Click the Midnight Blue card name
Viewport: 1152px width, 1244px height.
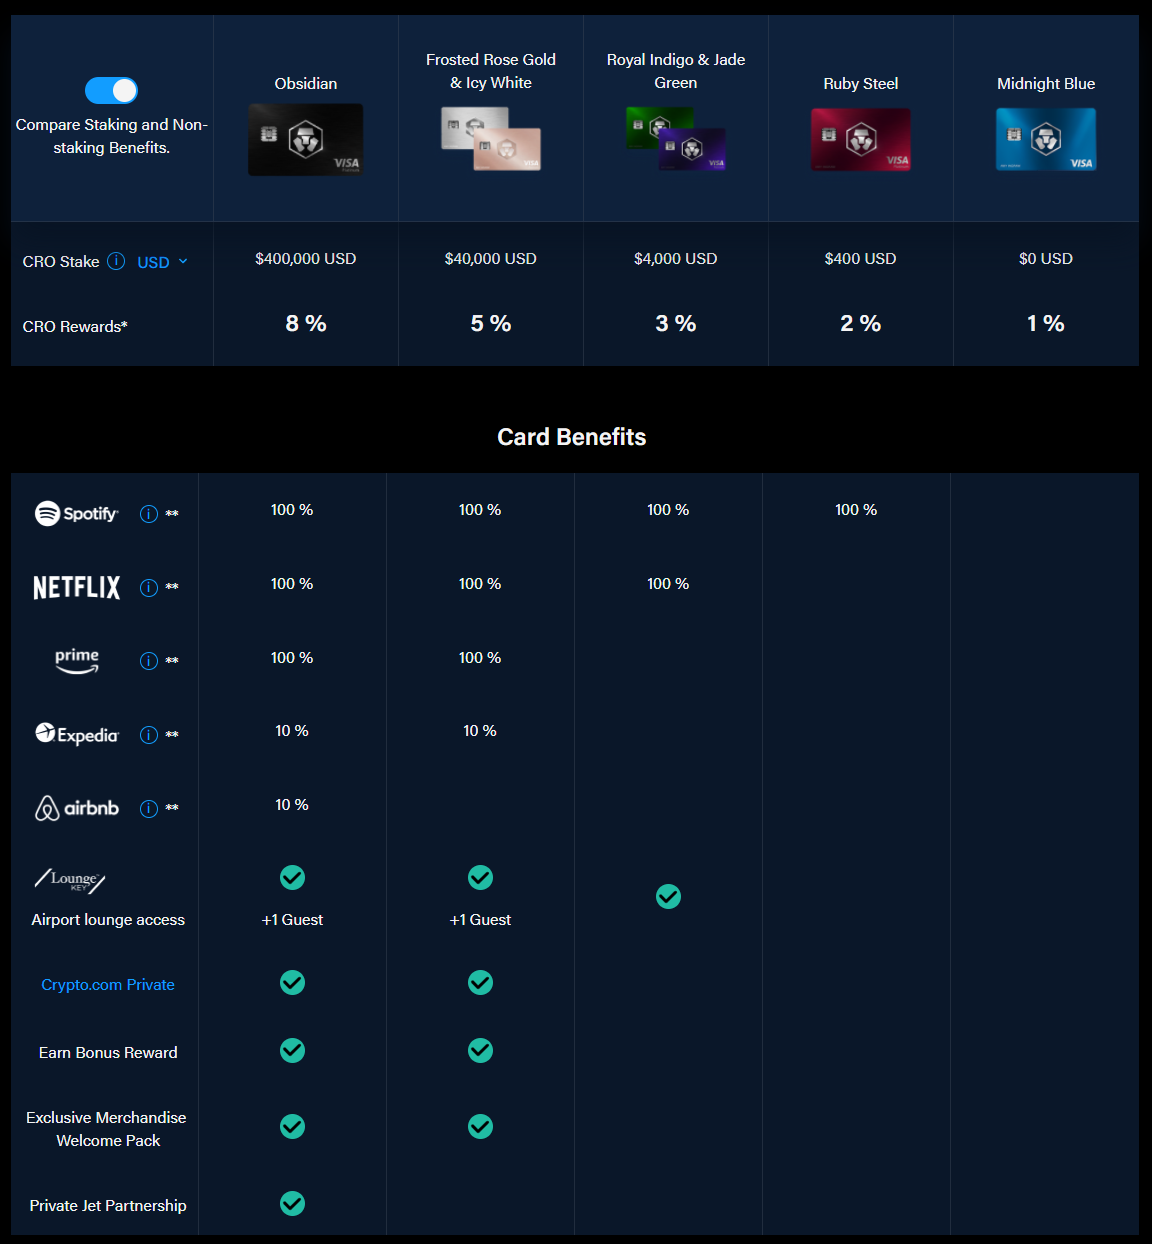1046,84
